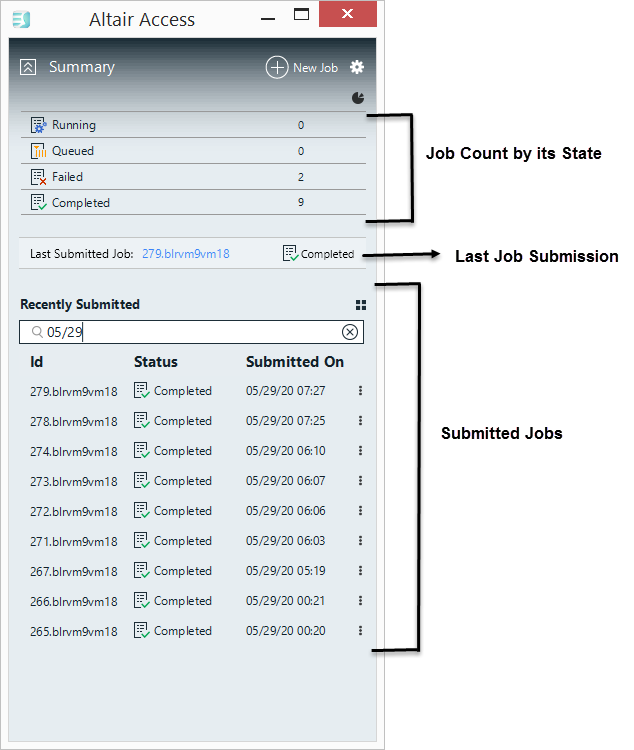
Task: Select the Running row label
Action: click(74, 125)
